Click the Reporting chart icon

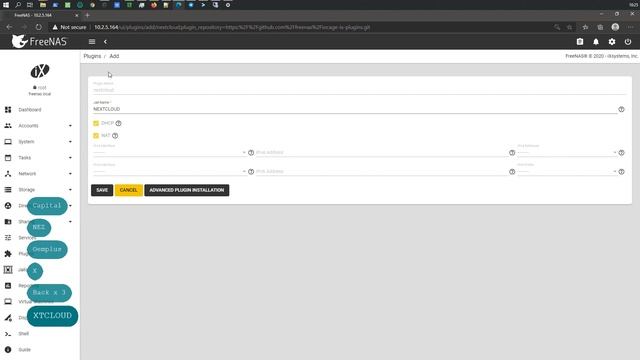[8, 286]
